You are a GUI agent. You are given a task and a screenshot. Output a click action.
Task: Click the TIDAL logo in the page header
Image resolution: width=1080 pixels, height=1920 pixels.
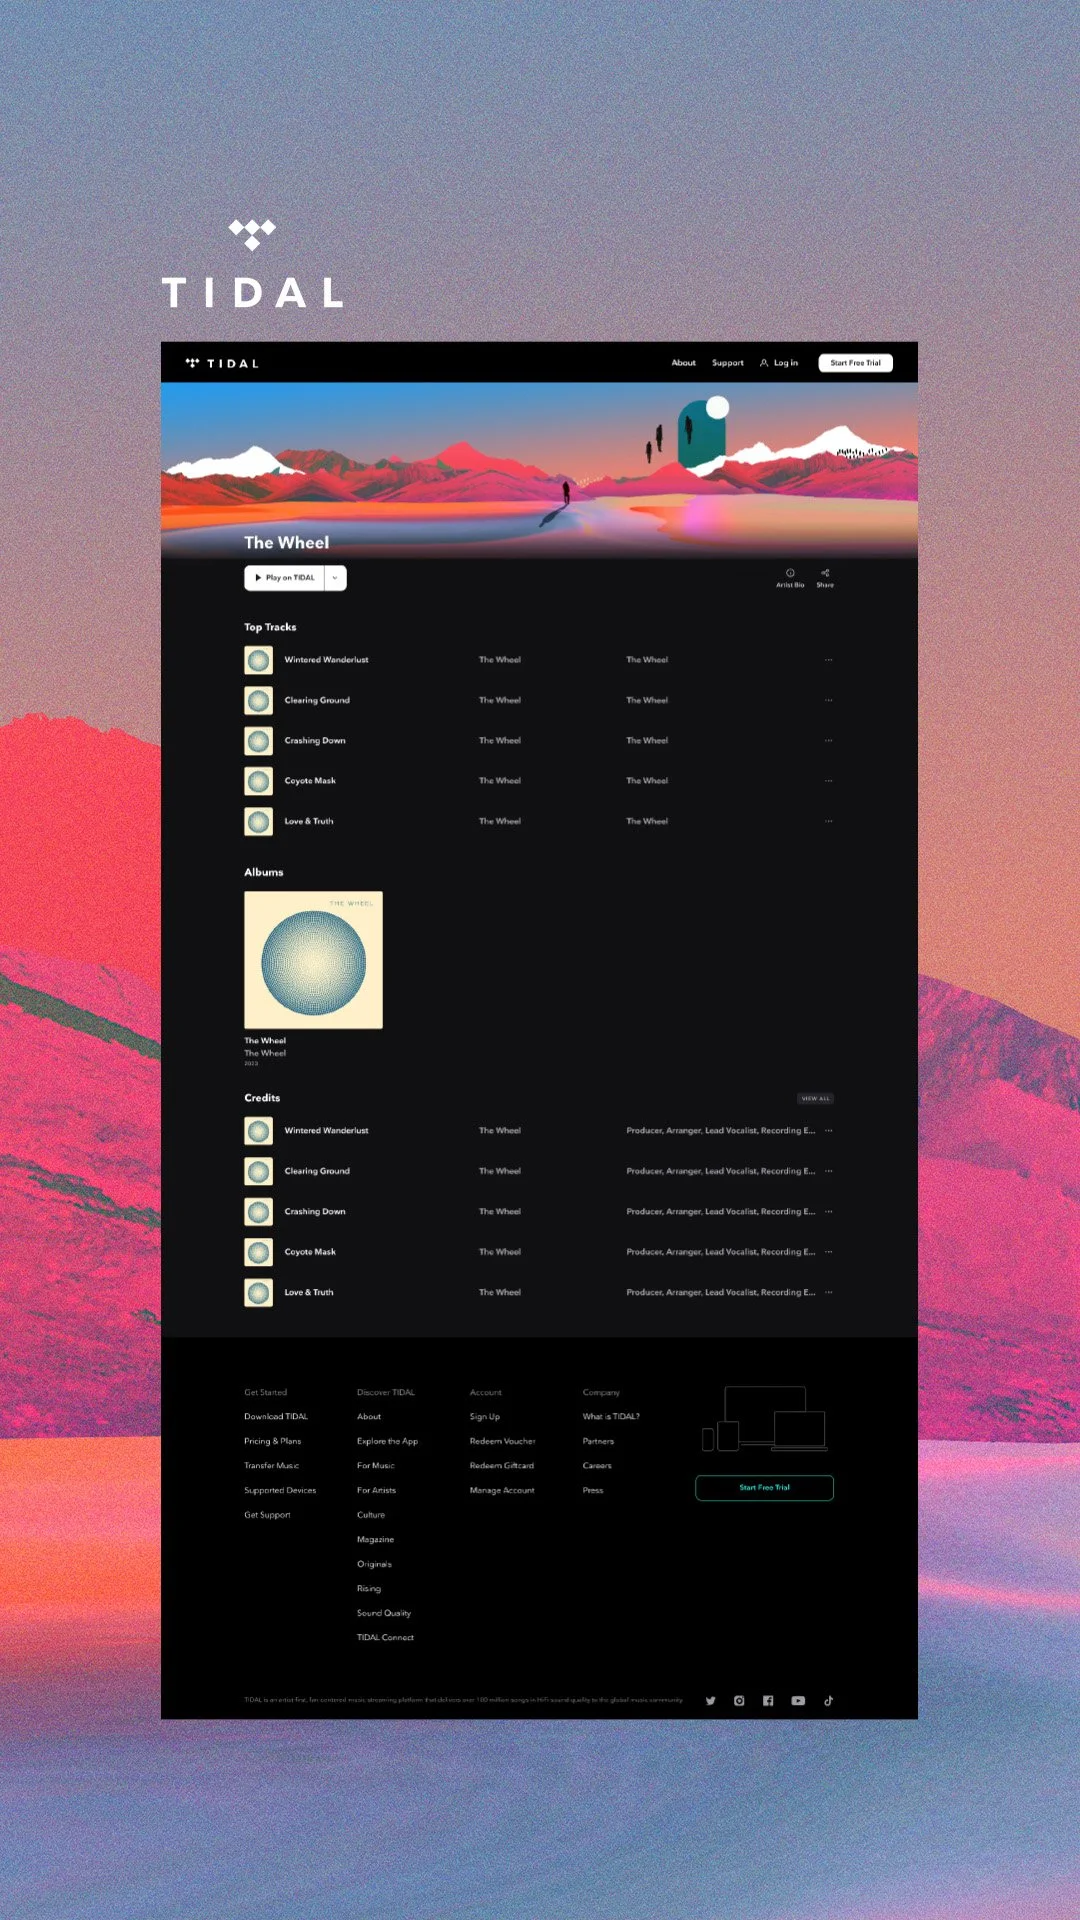(x=222, y=363)
